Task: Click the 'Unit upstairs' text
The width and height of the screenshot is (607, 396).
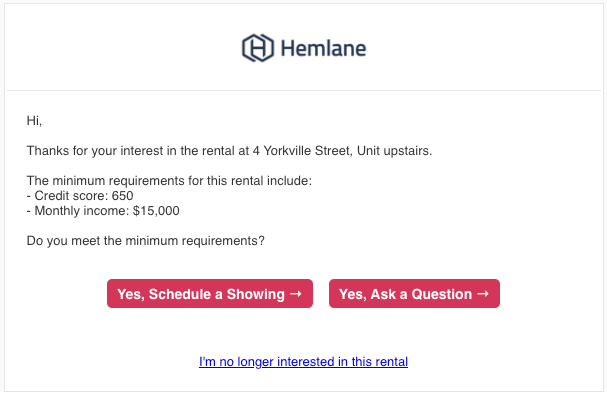Action: [x=394, y=151]
